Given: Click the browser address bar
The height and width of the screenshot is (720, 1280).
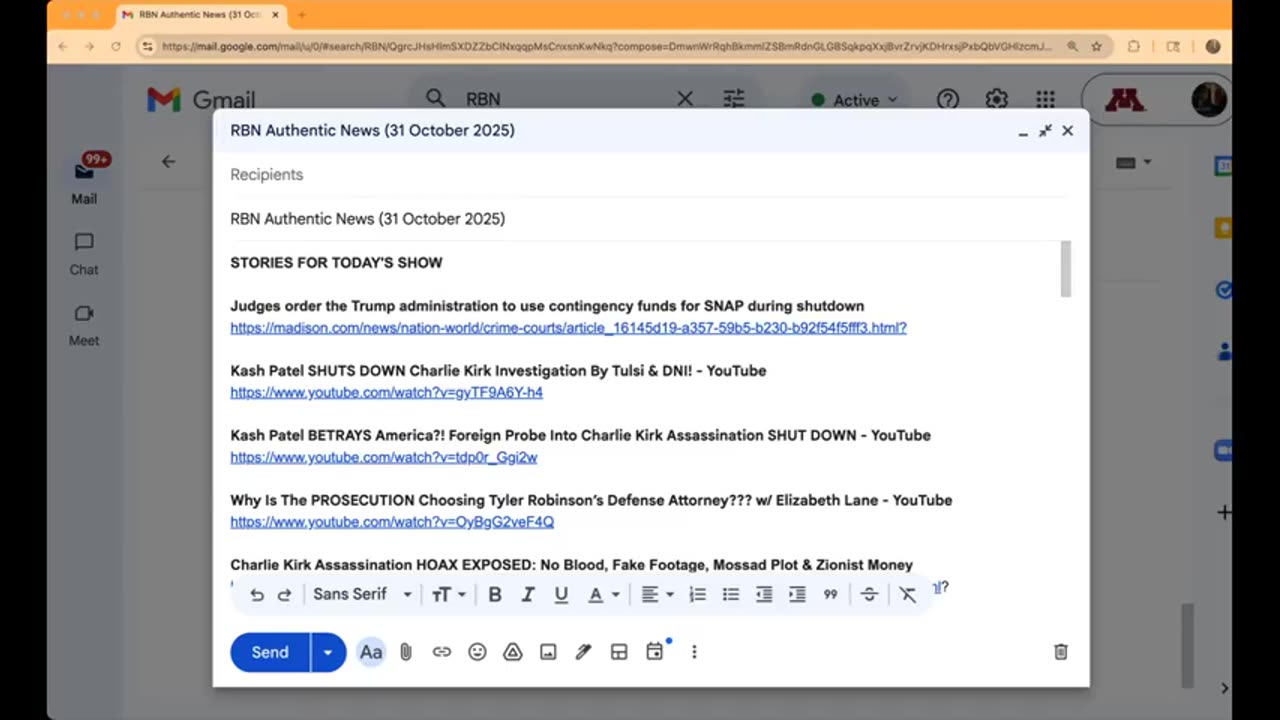Looking at the screenshot, I should pos(605,46).
